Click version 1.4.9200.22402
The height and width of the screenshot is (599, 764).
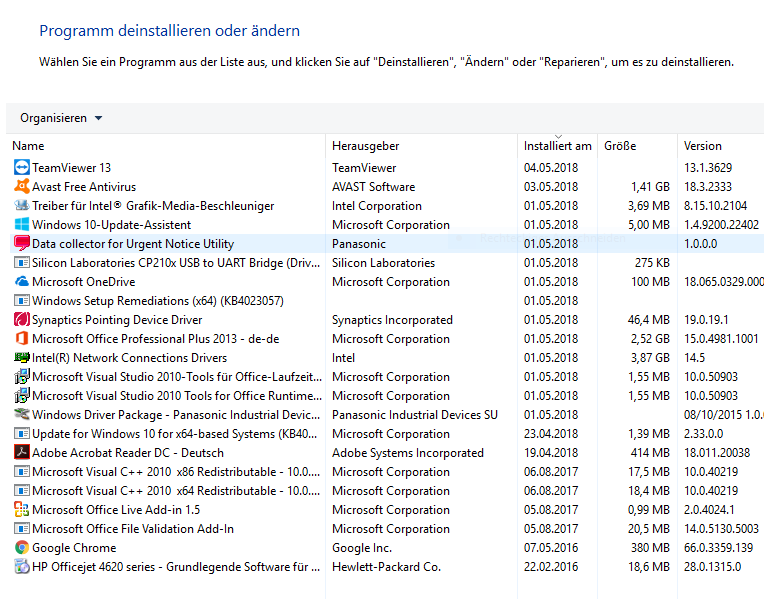[x=722, y=225]
